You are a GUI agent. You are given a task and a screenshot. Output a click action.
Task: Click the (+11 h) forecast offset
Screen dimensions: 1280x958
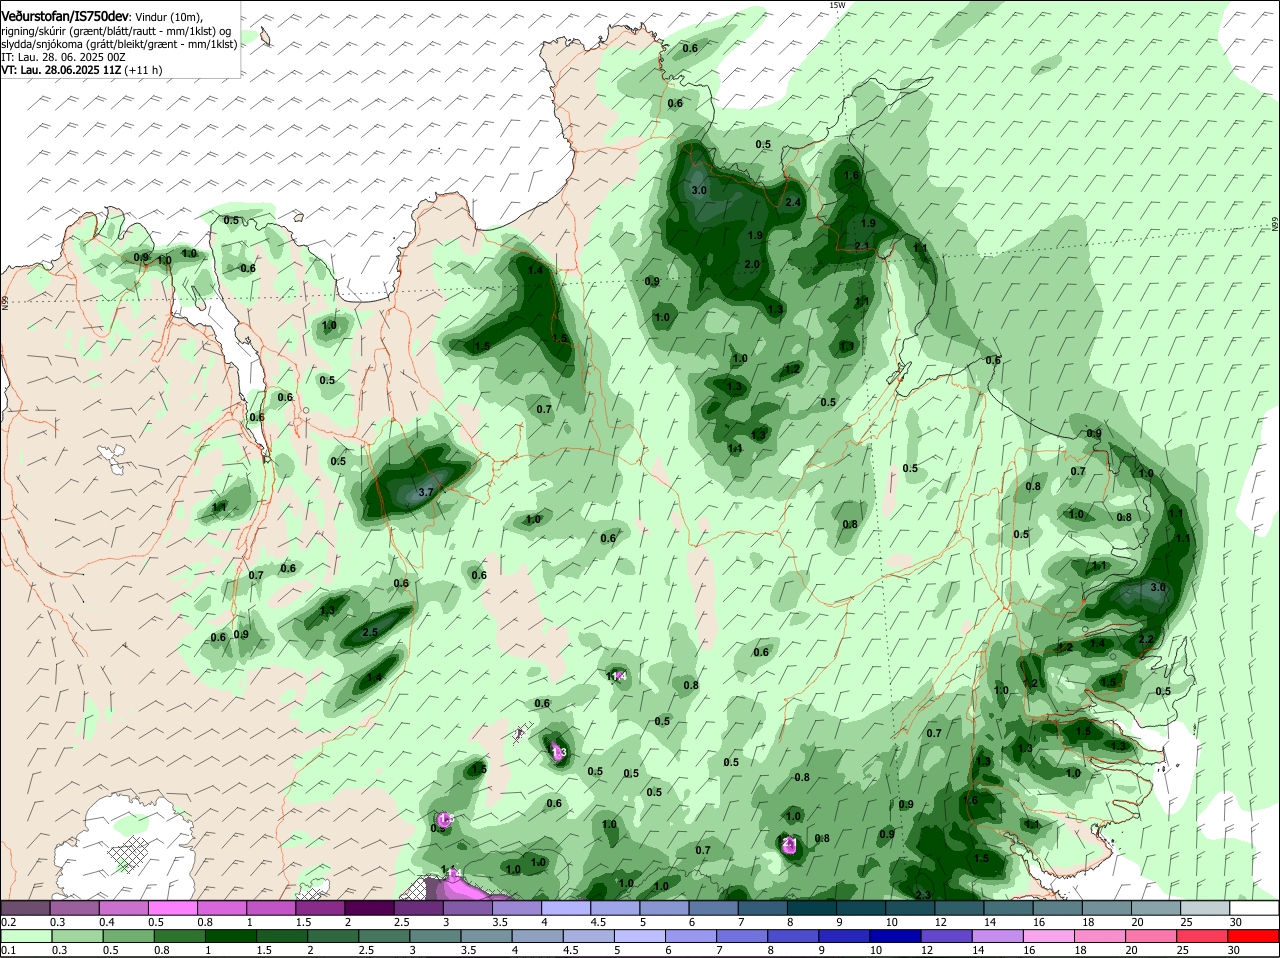click(143, 70)
